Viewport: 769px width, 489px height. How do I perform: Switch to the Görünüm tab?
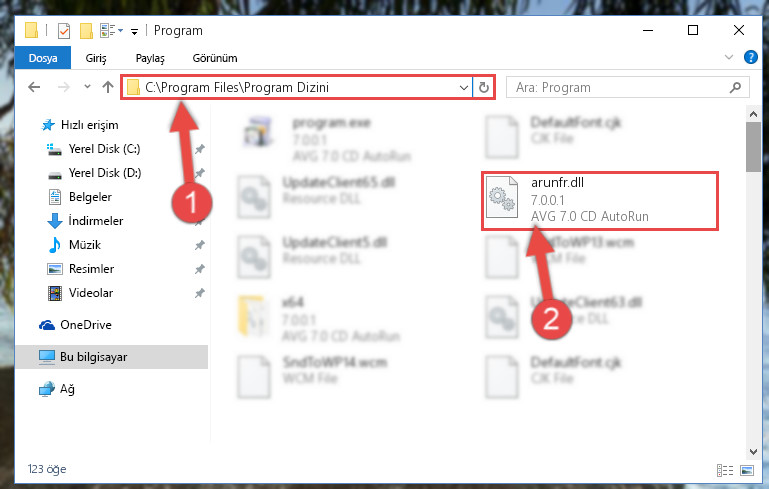click(215, 58)
